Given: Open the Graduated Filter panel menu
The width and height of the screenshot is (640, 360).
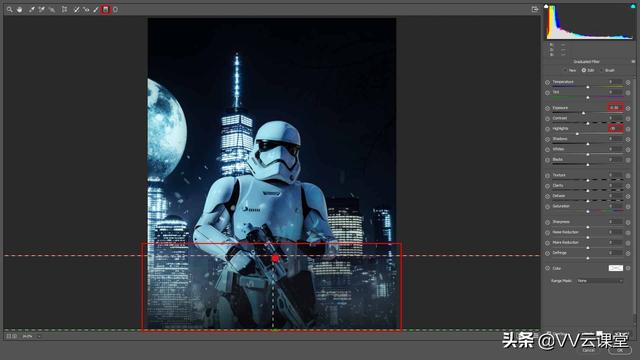Looking at the screenshot, I should [x=633, y=62].
